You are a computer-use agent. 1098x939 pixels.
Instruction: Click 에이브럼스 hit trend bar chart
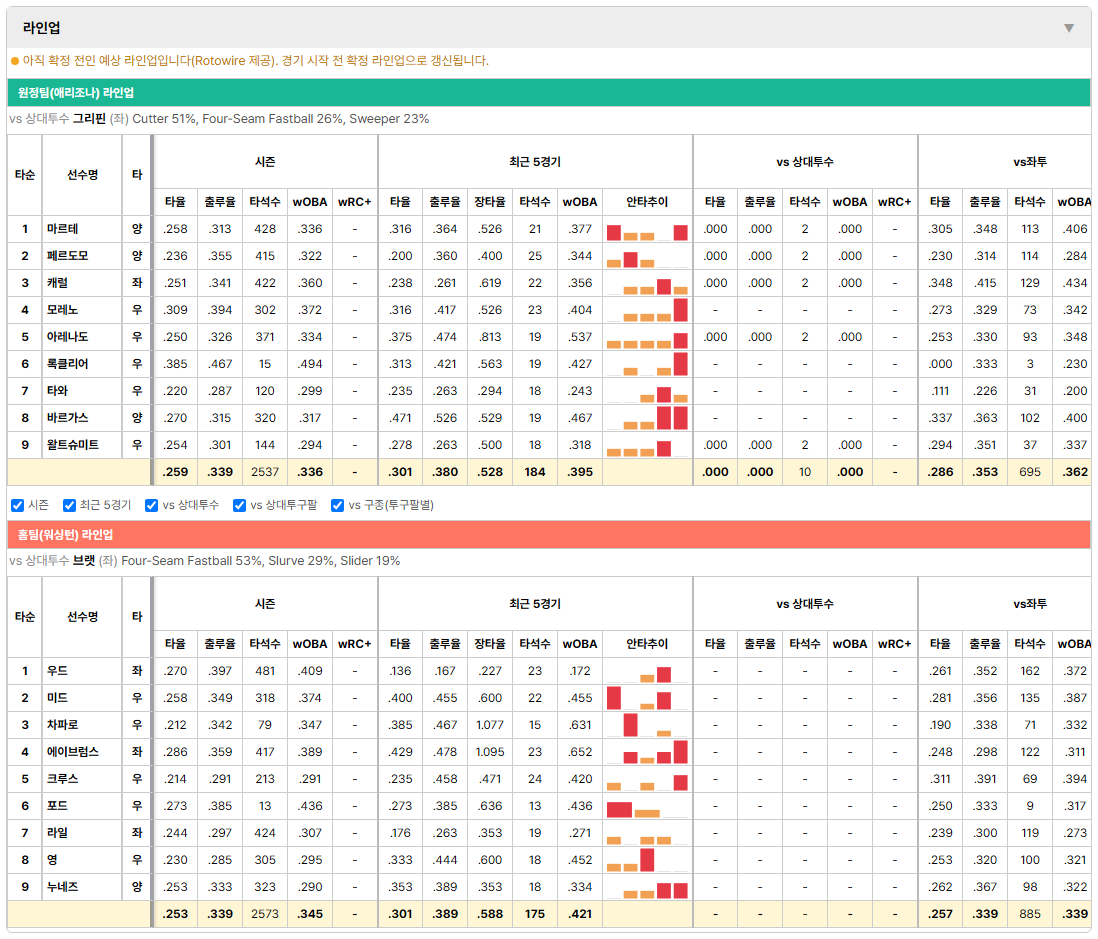[x=647, y=752]
